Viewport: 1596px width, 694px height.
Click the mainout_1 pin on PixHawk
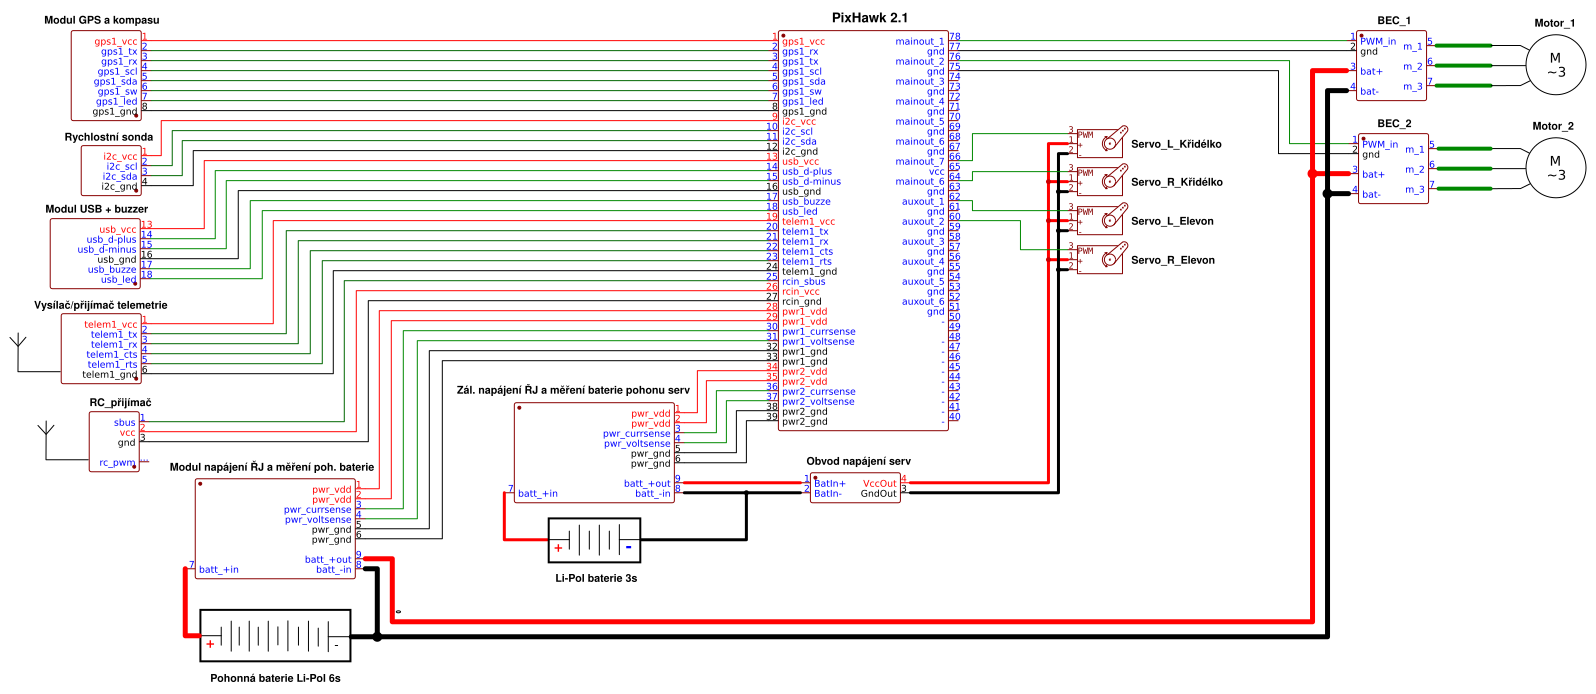point(919,42)
